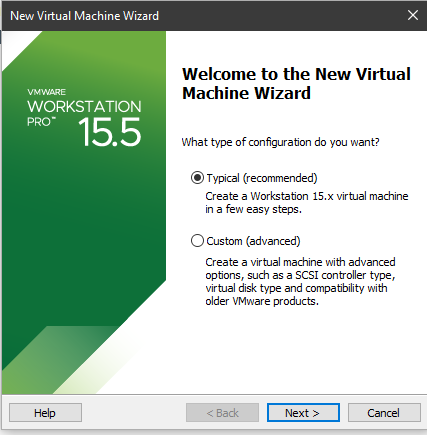Click the disabled < Back button
Screen dimensions: 427x435
(222, 413)
